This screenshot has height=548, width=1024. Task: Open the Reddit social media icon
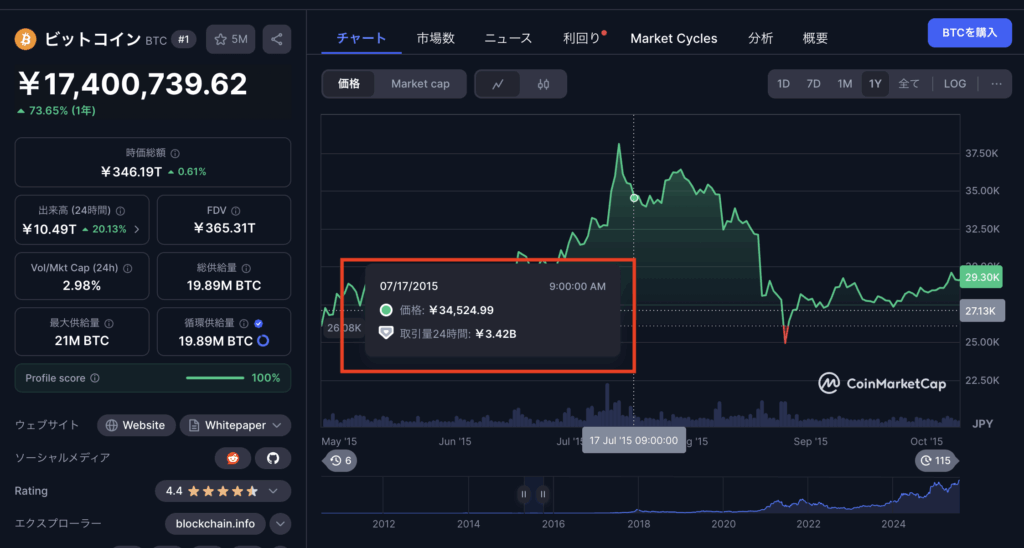coord(232,458)
